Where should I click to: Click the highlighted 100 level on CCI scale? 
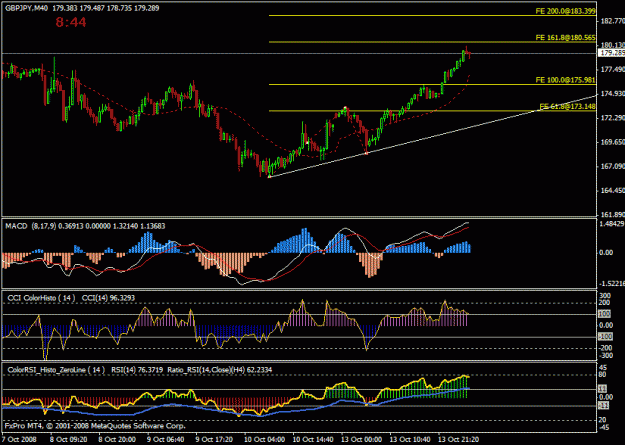point(606,314)
